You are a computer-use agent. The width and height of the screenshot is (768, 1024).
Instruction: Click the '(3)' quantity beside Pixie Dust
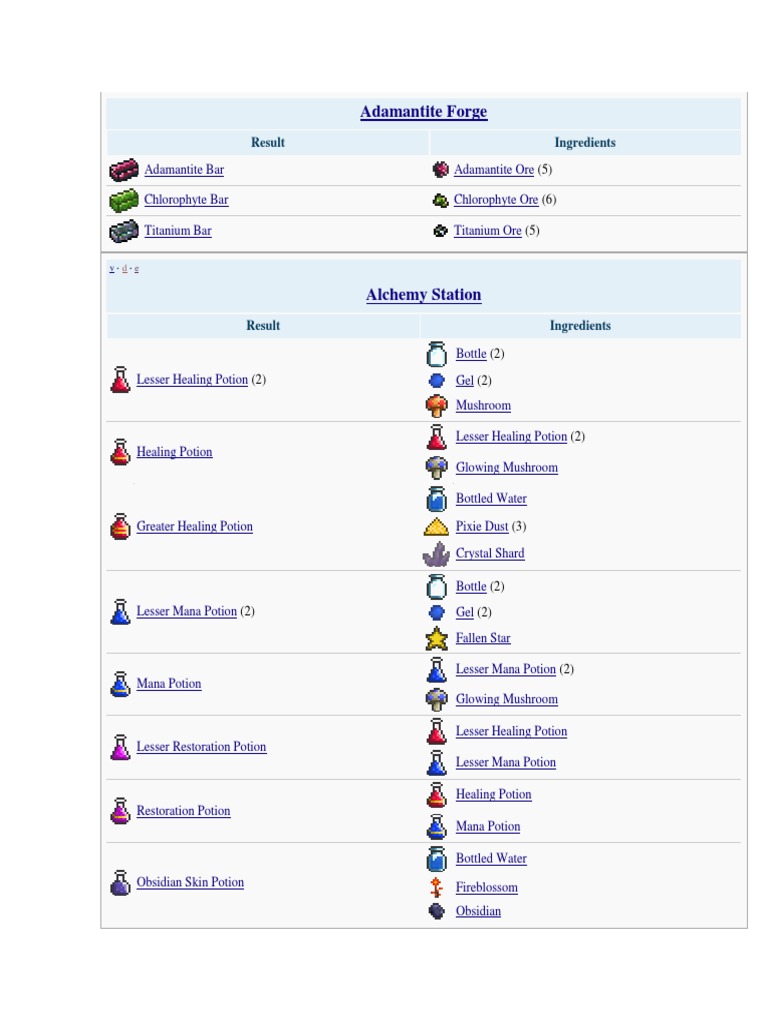(519, 526)
